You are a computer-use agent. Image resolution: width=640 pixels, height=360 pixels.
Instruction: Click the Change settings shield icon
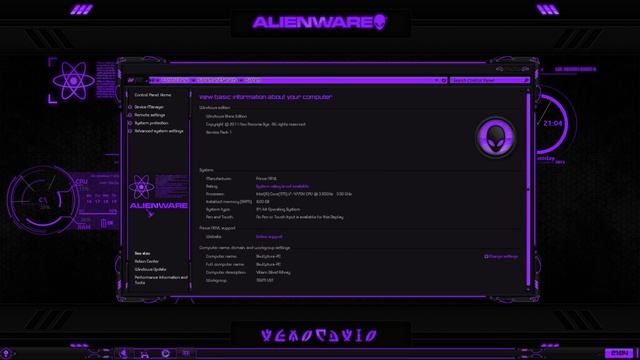pyautogui.click(x=486, y=257)
